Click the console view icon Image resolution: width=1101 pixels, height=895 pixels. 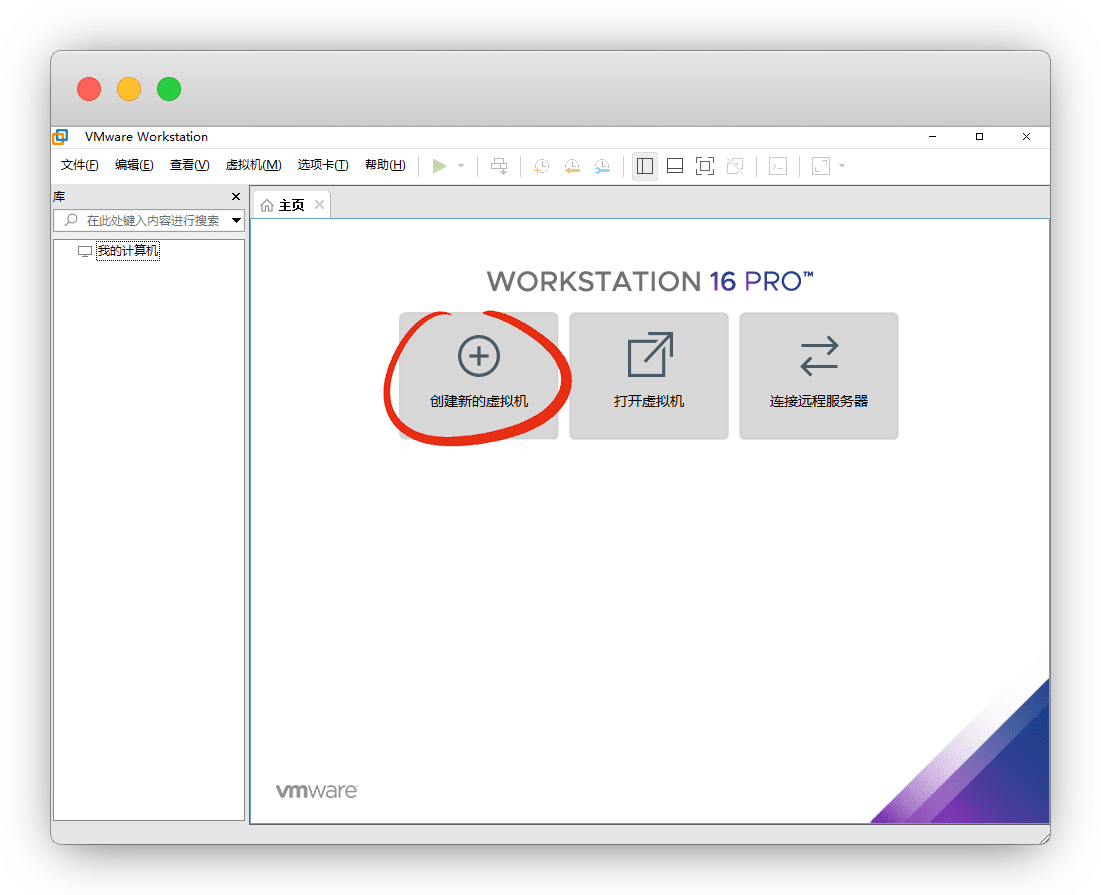point(778,166)
